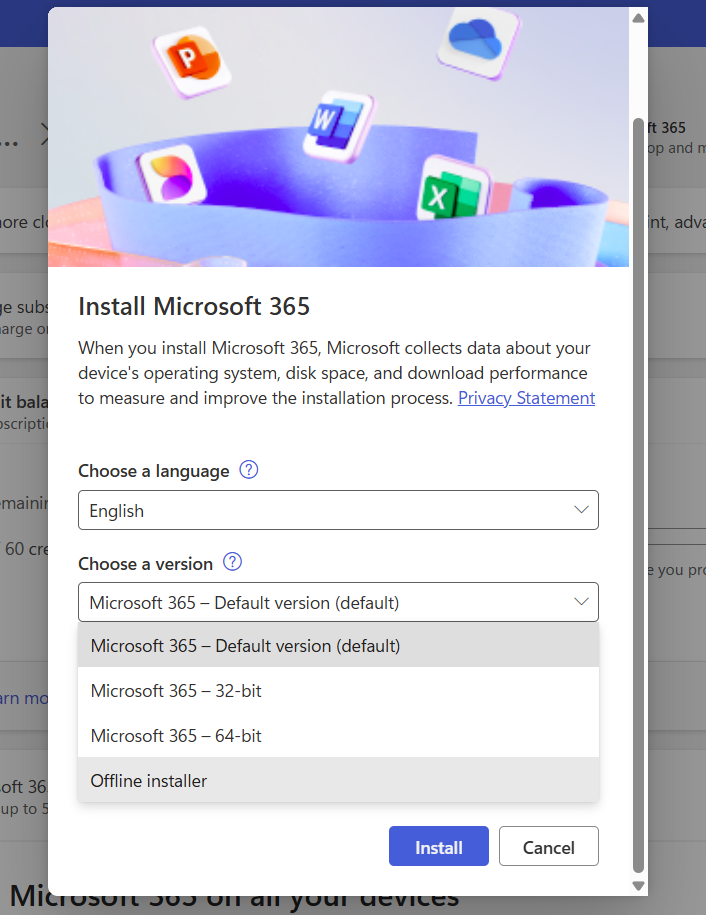The height and width of the screenshot is (915, 706).
Task: Choose Microsoft 365 – 64-bit option
Action: [338, 736]
